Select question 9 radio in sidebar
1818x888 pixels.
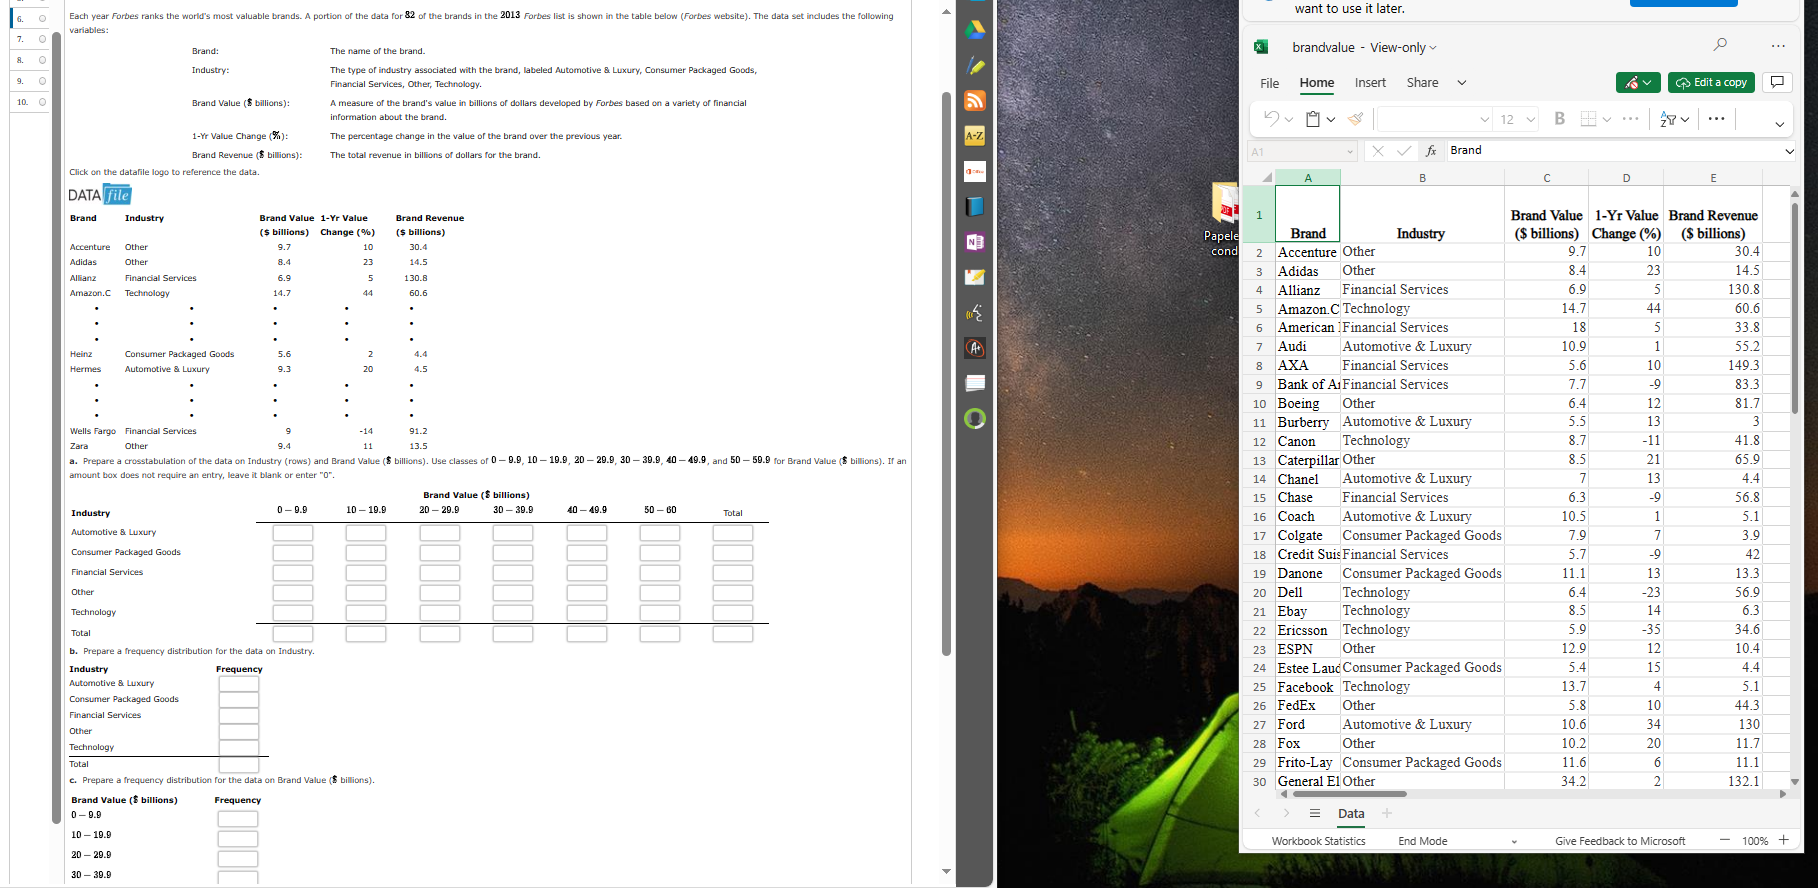(x=42, y=81)
